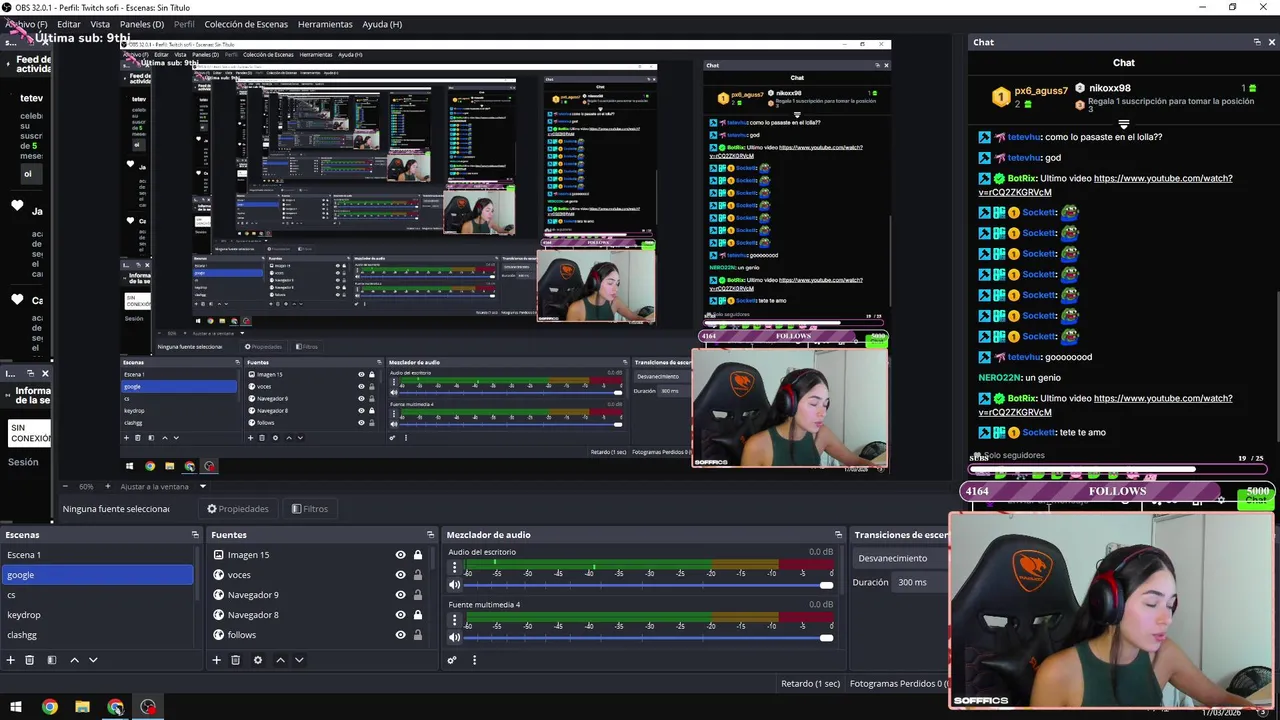Select the clashgg scene
Screen dimensions: 1280x720
click(98, 635)
